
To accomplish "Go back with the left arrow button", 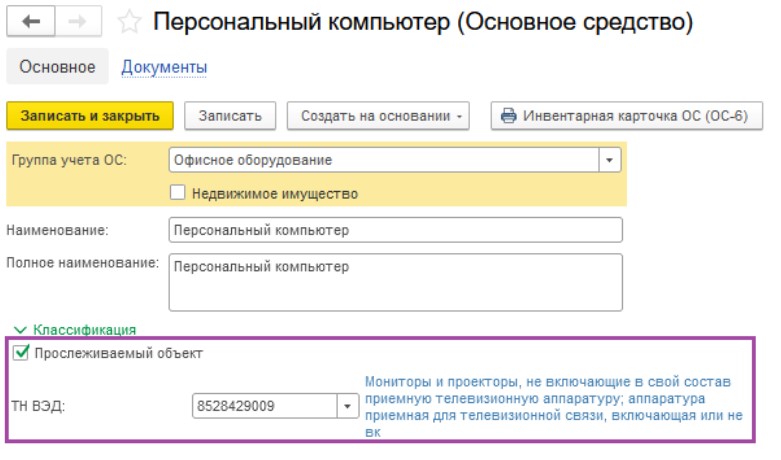I will tap(31, 21).
